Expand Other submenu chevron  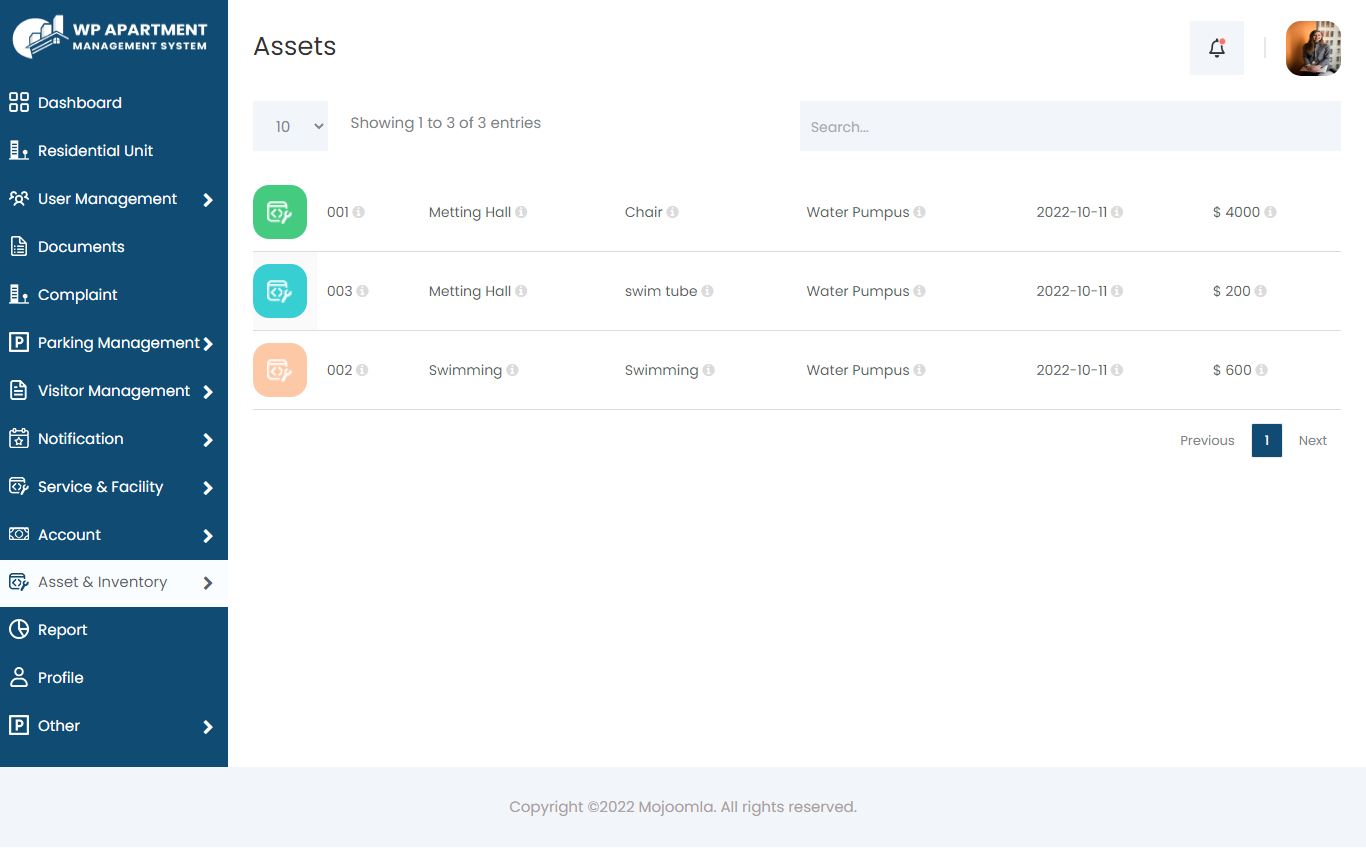[208, 727]
